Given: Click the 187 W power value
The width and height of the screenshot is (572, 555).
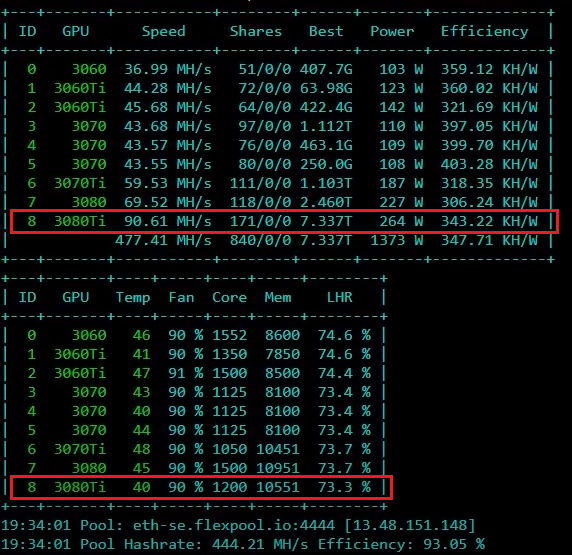Looking at the screenshot, I should point(401,183).
